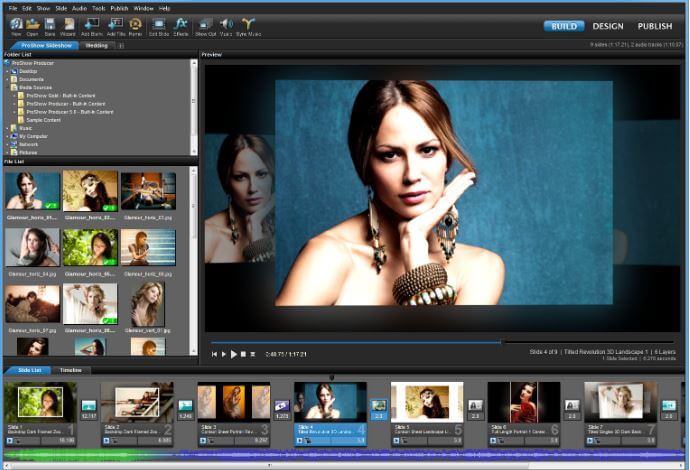Switch to the BUILD workspace
This screenshot has height=470, width=690.
click(564, 26)
